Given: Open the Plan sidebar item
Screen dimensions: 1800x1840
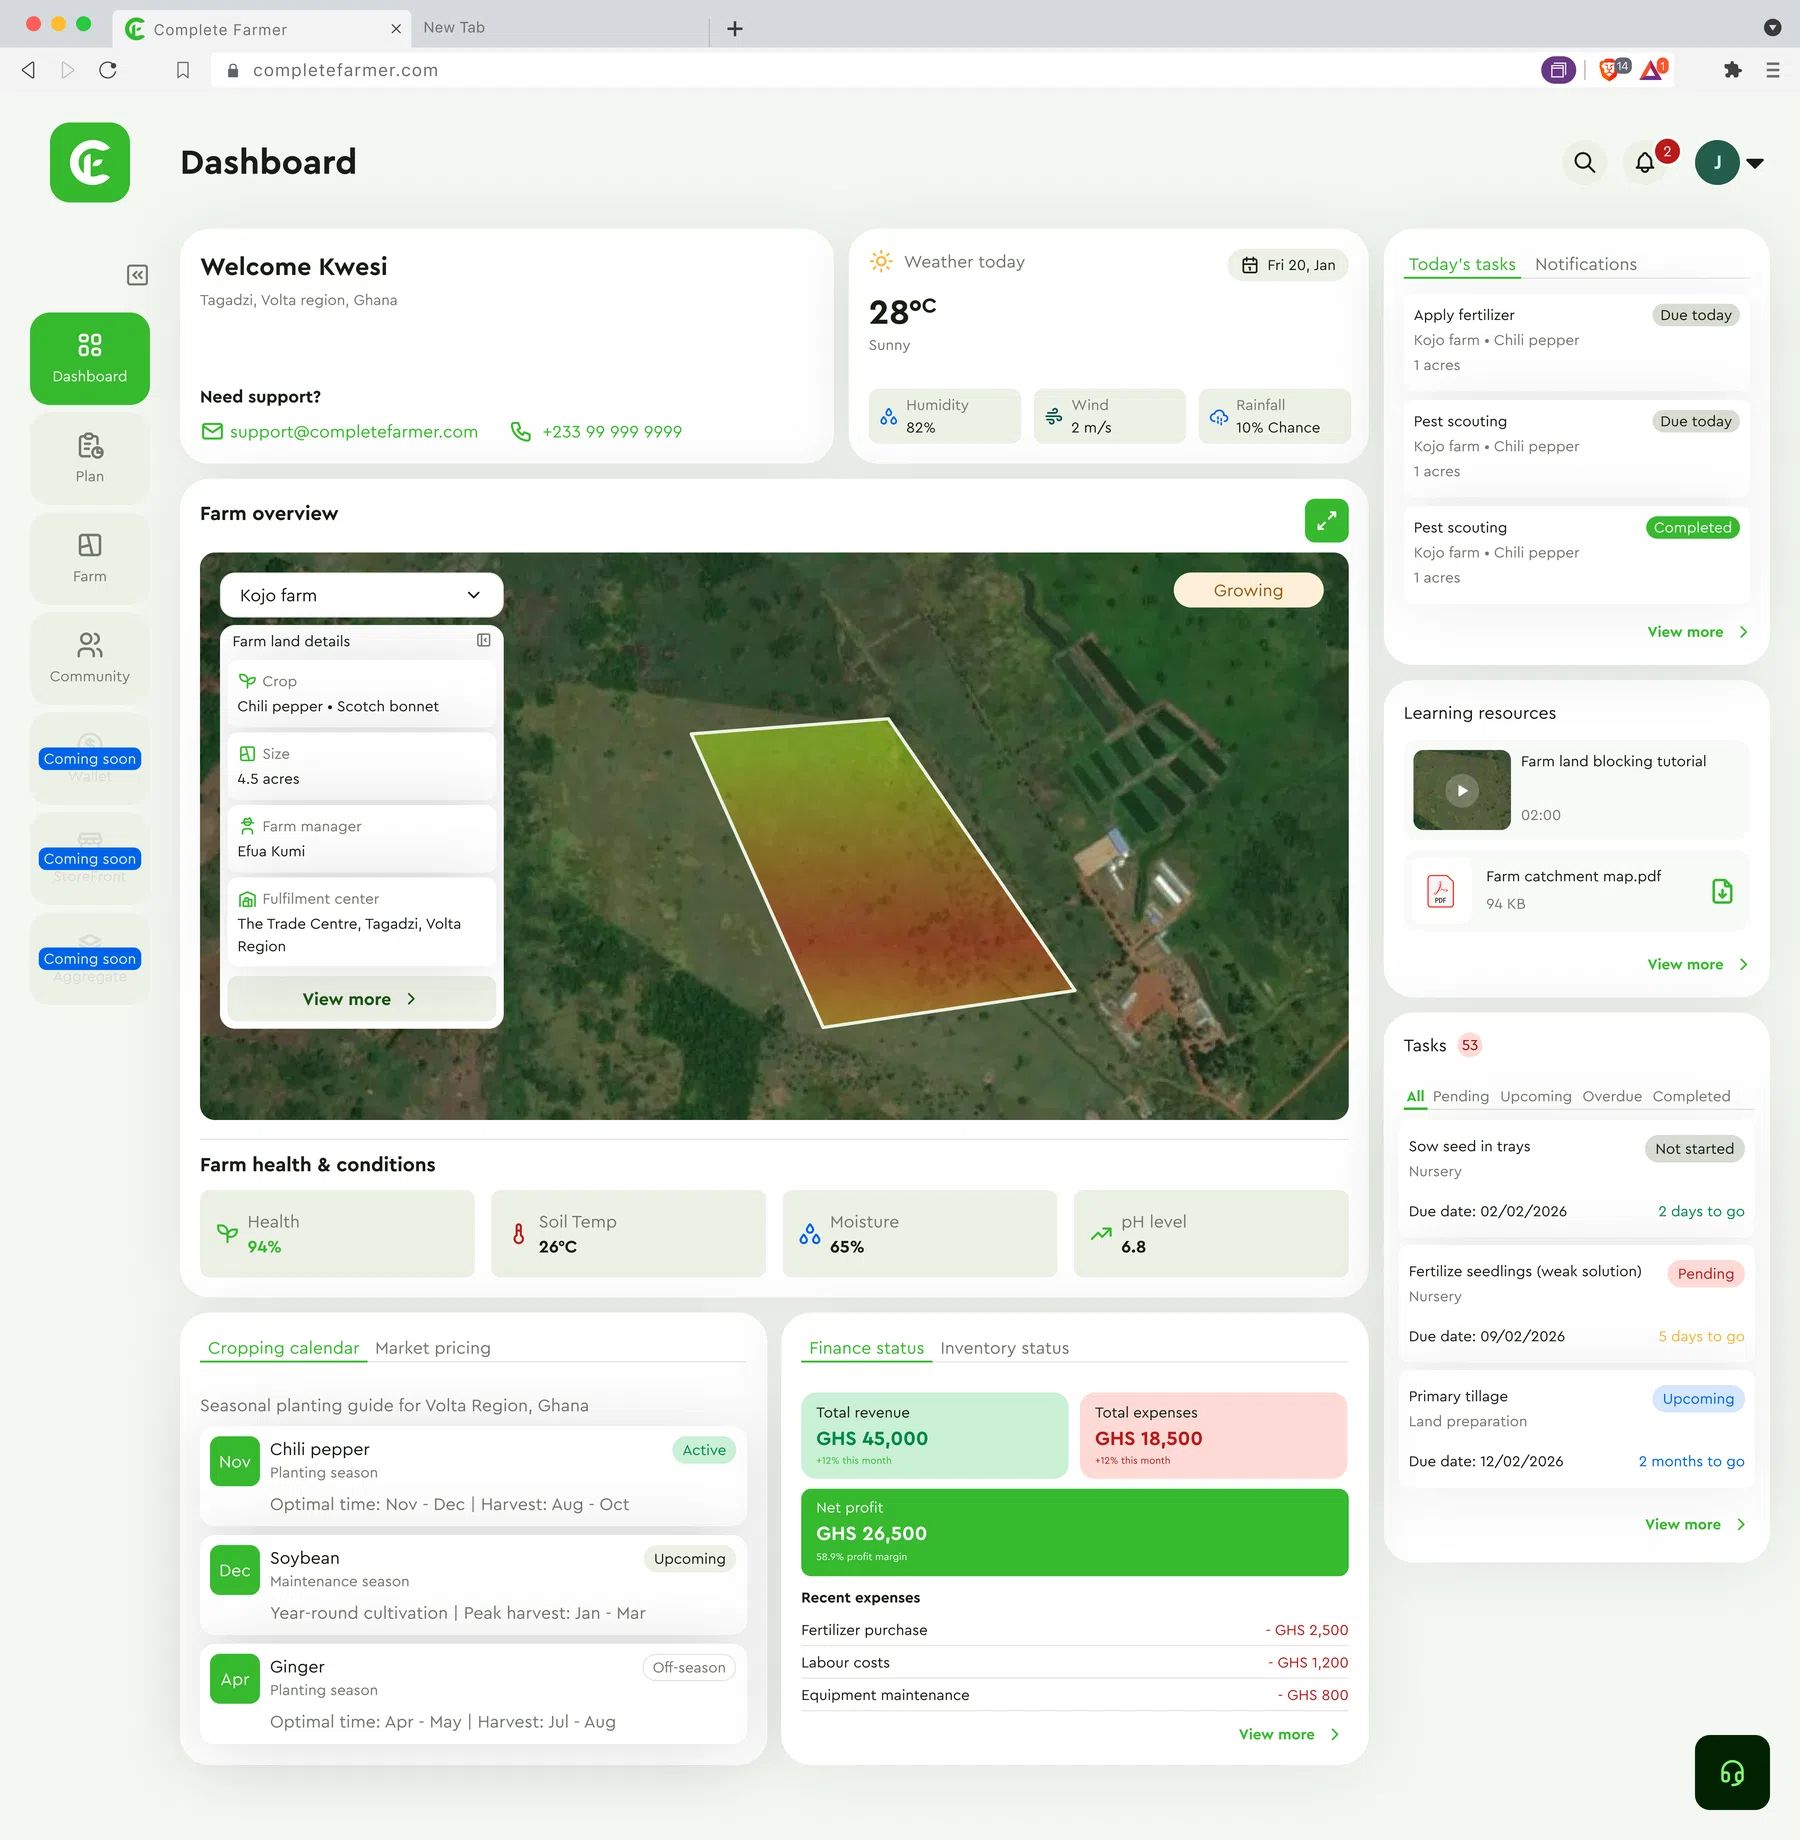Looking at the screenshot, I should tap(90, 459).
